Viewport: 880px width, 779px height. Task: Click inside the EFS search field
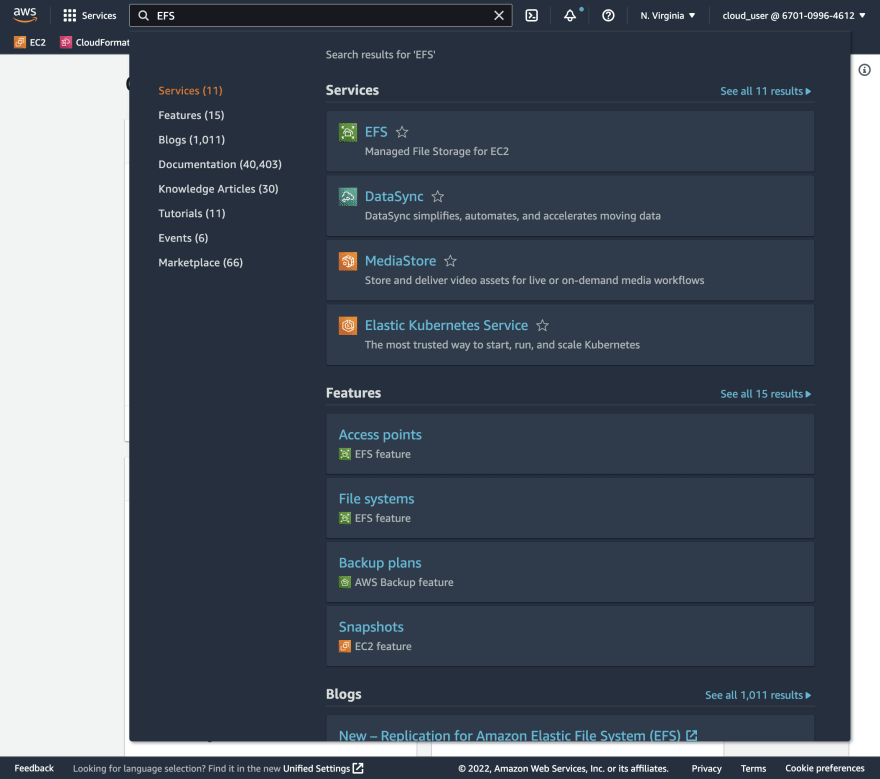320,16
